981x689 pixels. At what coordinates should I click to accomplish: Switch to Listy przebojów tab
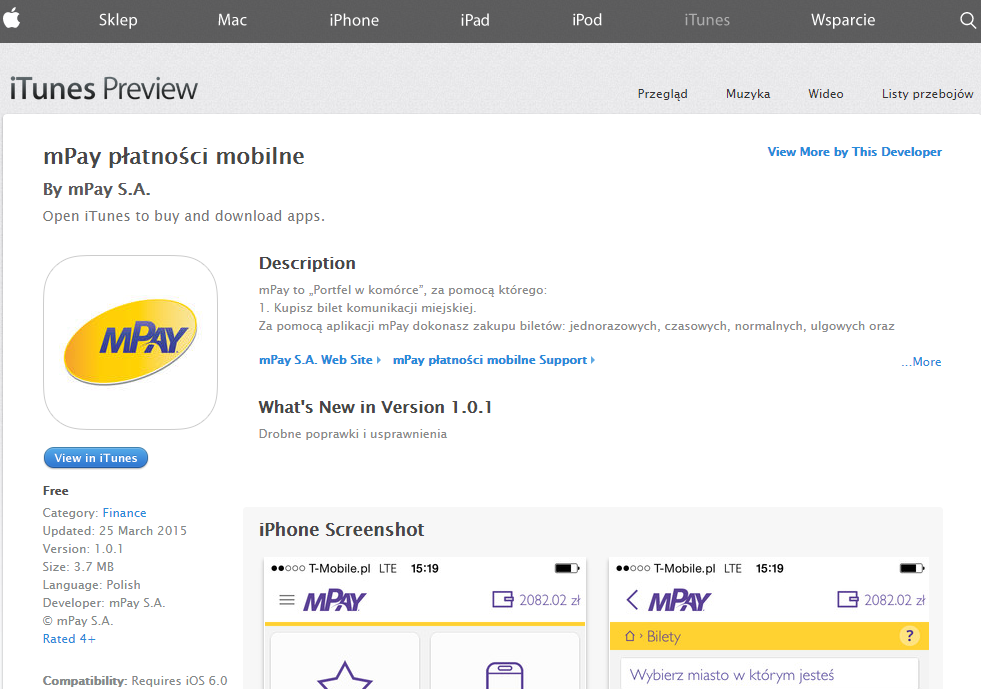[x=927, y=94]
